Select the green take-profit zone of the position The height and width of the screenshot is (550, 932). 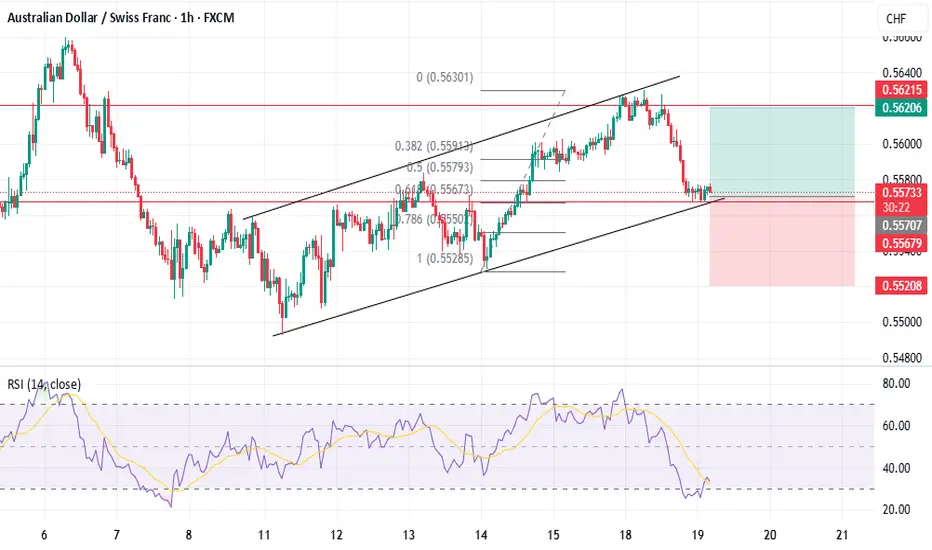(782, 151)
